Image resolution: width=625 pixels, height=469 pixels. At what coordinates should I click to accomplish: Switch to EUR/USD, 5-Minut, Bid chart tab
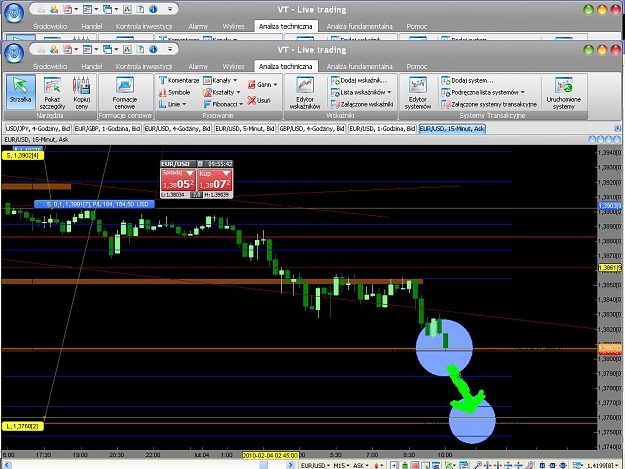tap(245, 129)
